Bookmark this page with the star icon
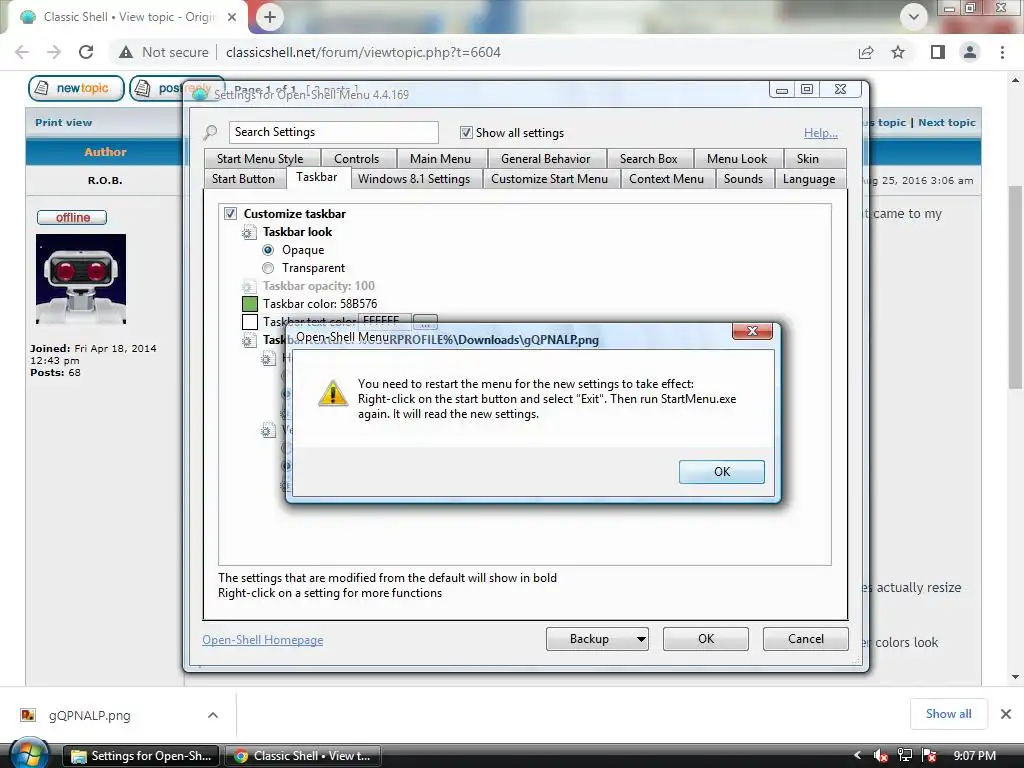Screen dimensions: 1024x768 pos(898,52)
